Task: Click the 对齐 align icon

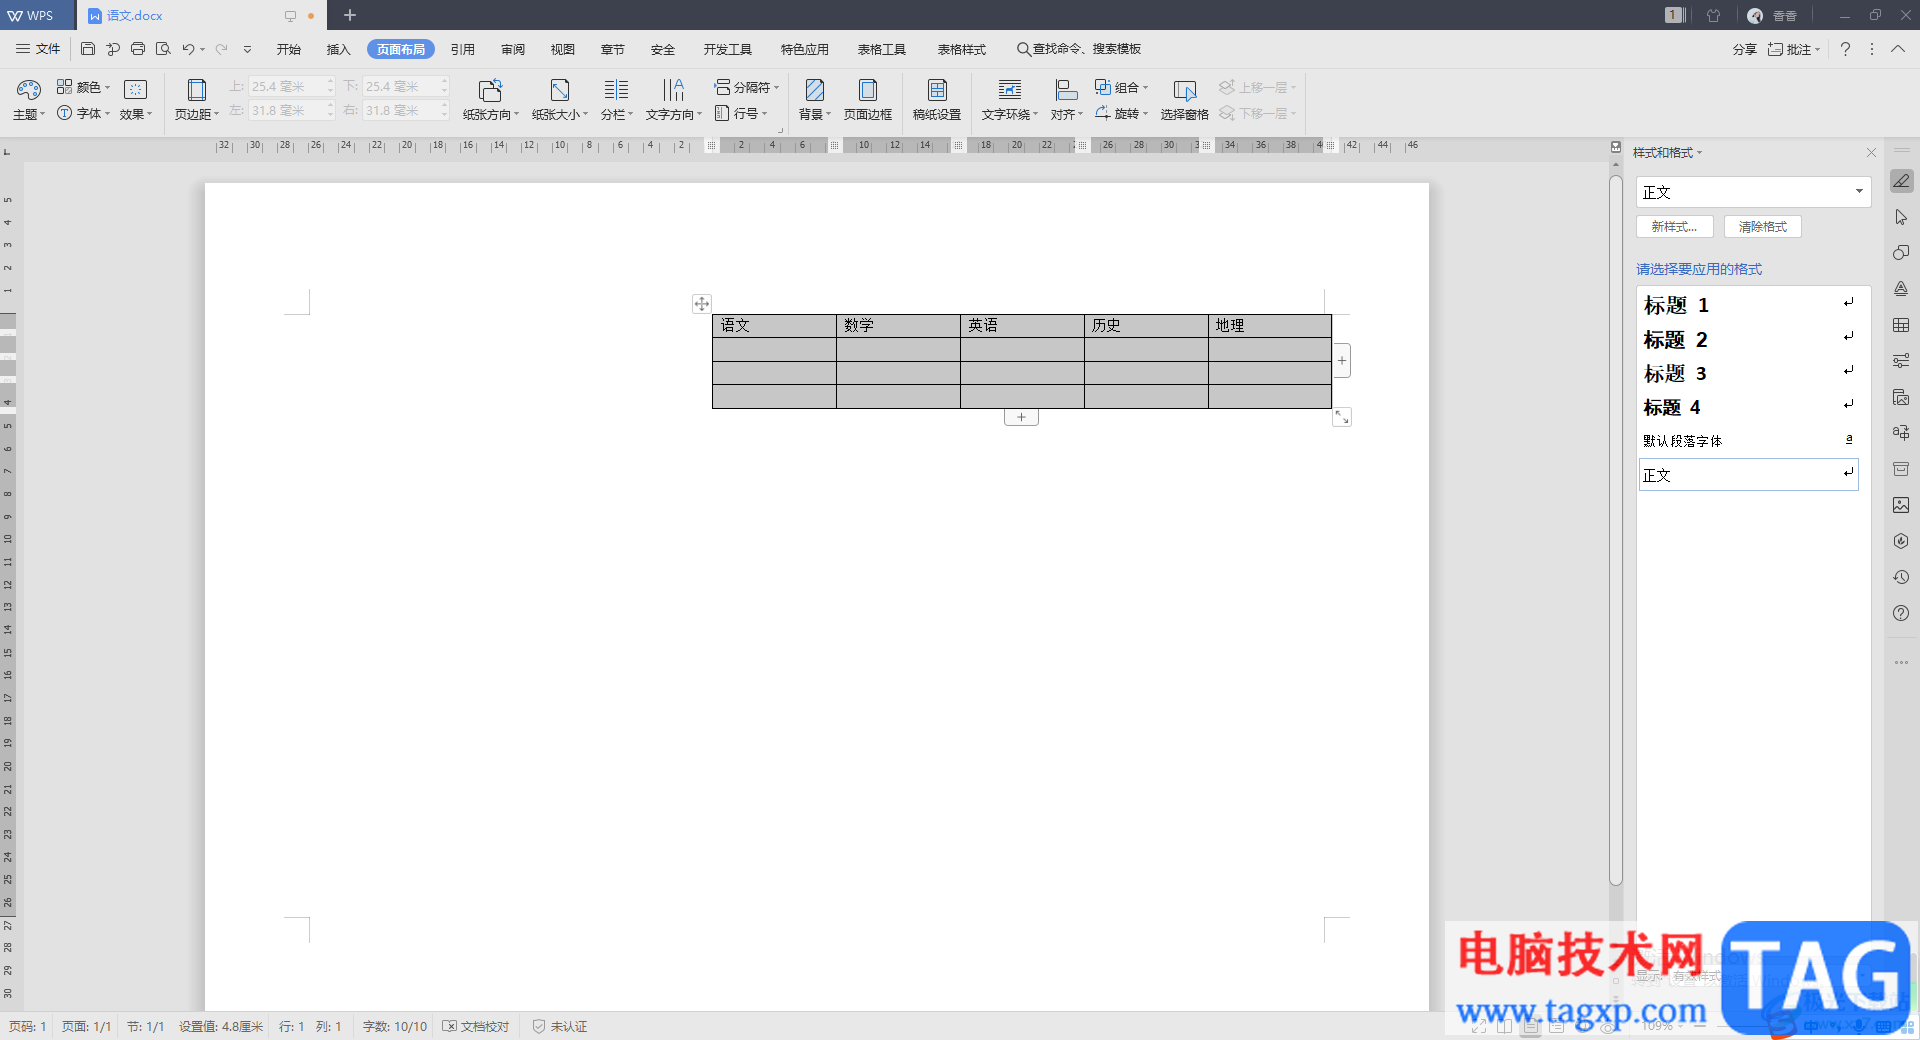Action: [1066, 91]
